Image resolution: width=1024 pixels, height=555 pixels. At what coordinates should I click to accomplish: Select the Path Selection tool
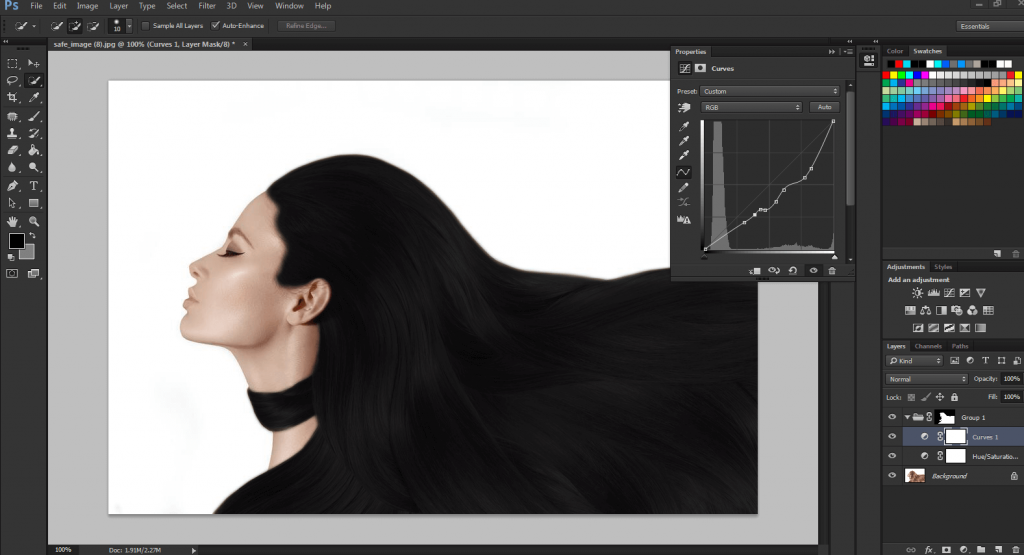(x=12, y=203)
